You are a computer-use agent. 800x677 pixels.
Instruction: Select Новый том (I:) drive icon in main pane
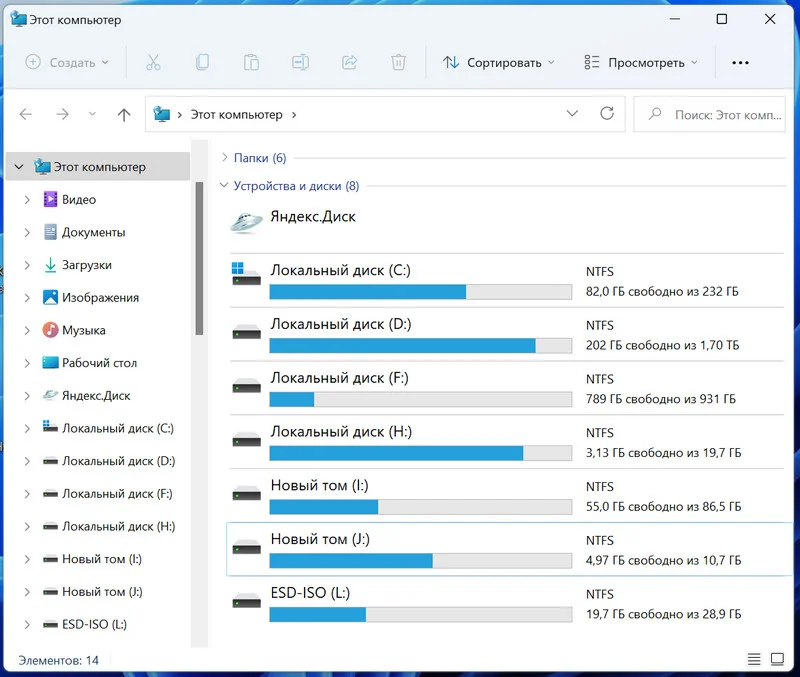tap(246, 493)
